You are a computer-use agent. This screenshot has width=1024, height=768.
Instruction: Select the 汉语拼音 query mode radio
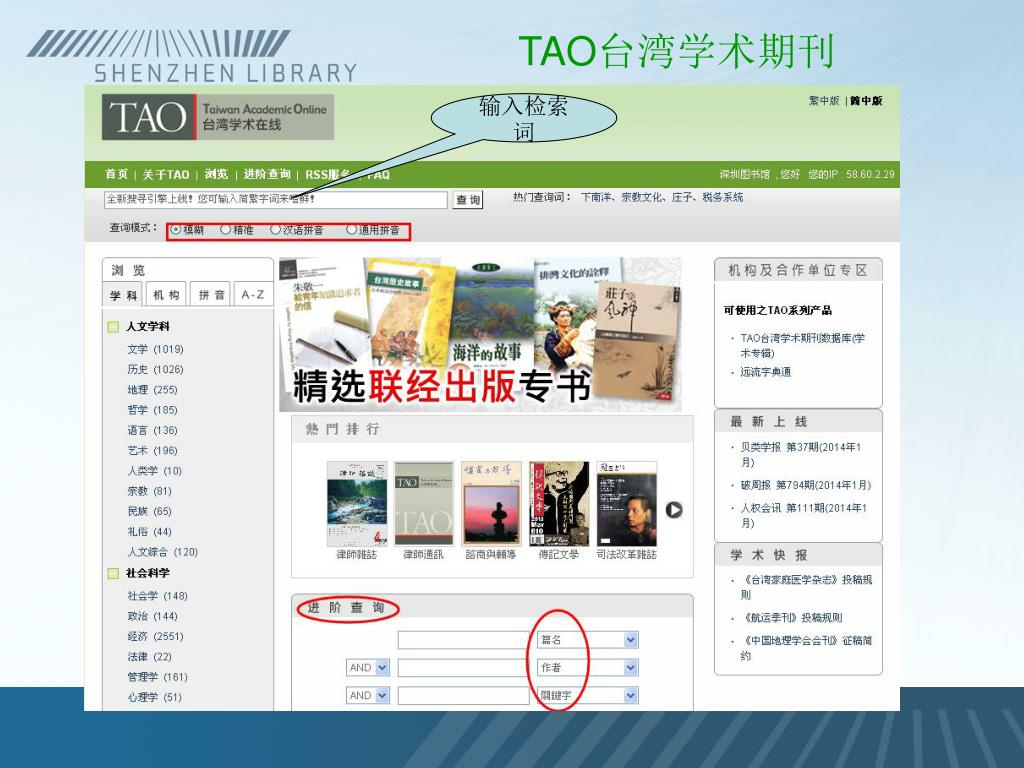(275, 229)
